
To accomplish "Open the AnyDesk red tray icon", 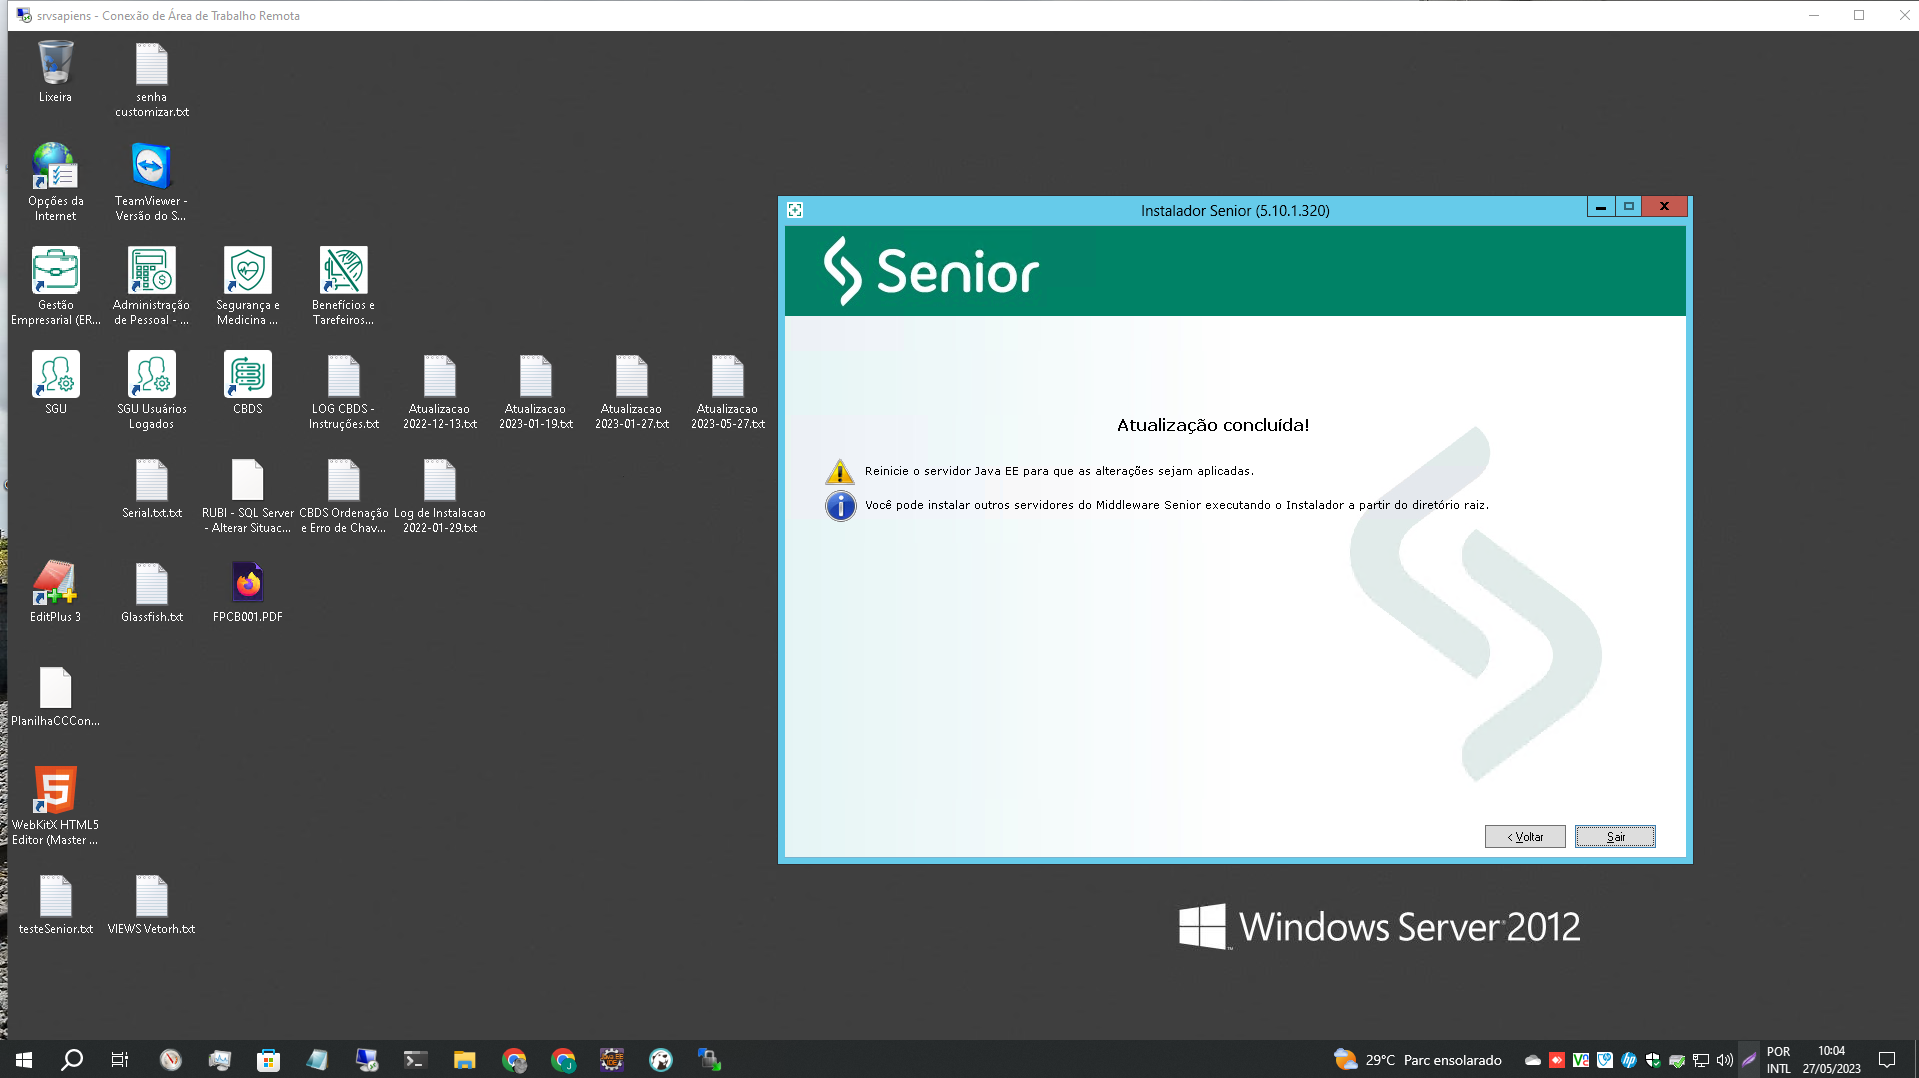I will [x=1557, y=1060].
